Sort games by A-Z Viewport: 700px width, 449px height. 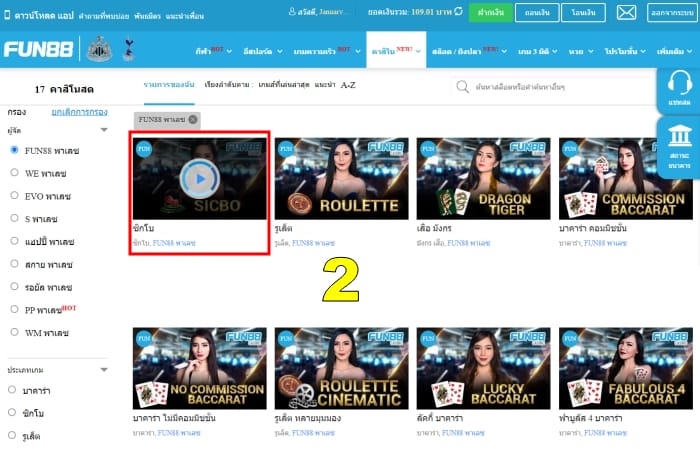coord(348,85)
